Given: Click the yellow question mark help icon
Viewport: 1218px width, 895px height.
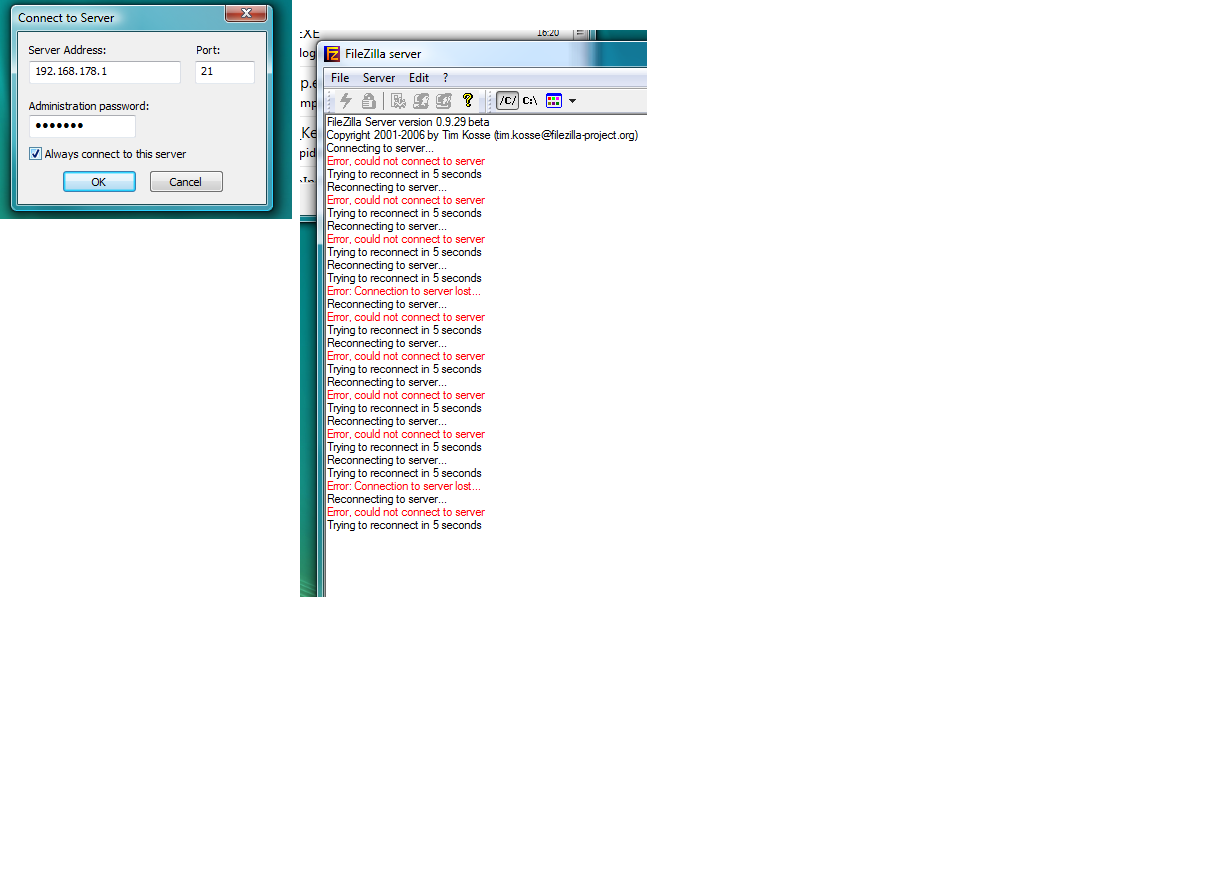Looking at the screenshot, I should pyautogui.click(x=467, y=101).
